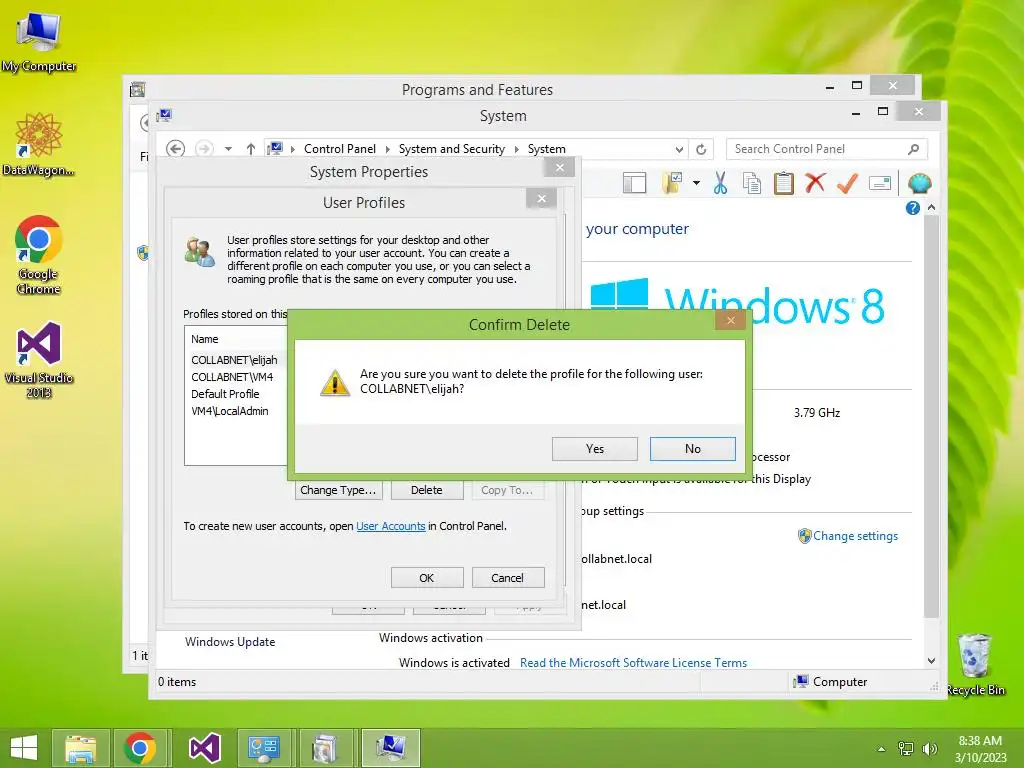Minimize the System window
The height and width of the screenshot is (768, 1024).
pyautogui.click(x=856, y=113)
